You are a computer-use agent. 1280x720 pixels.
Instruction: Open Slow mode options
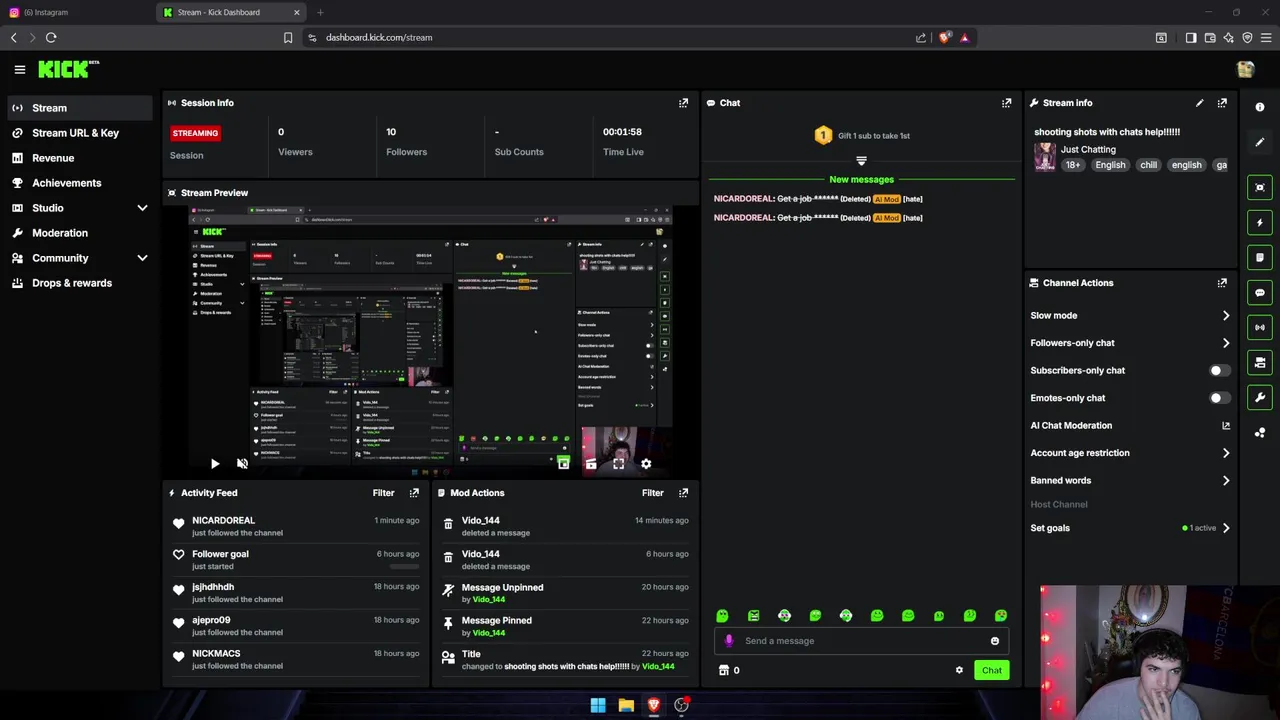click(x=1130, y=316)
